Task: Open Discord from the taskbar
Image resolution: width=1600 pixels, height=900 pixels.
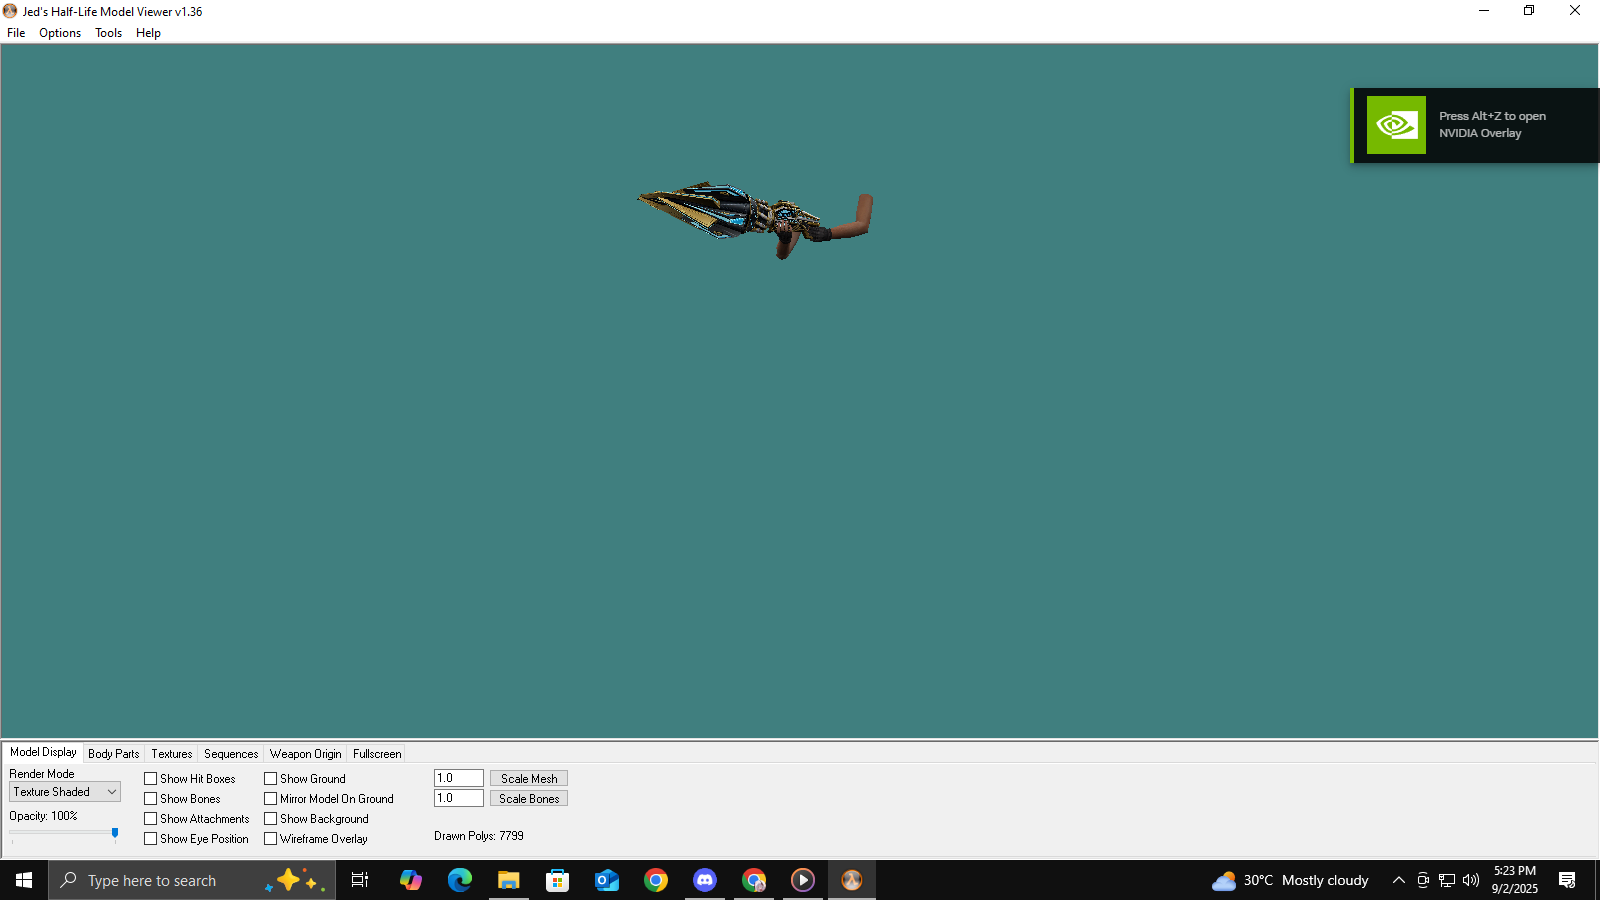Action: pos(705,880)
